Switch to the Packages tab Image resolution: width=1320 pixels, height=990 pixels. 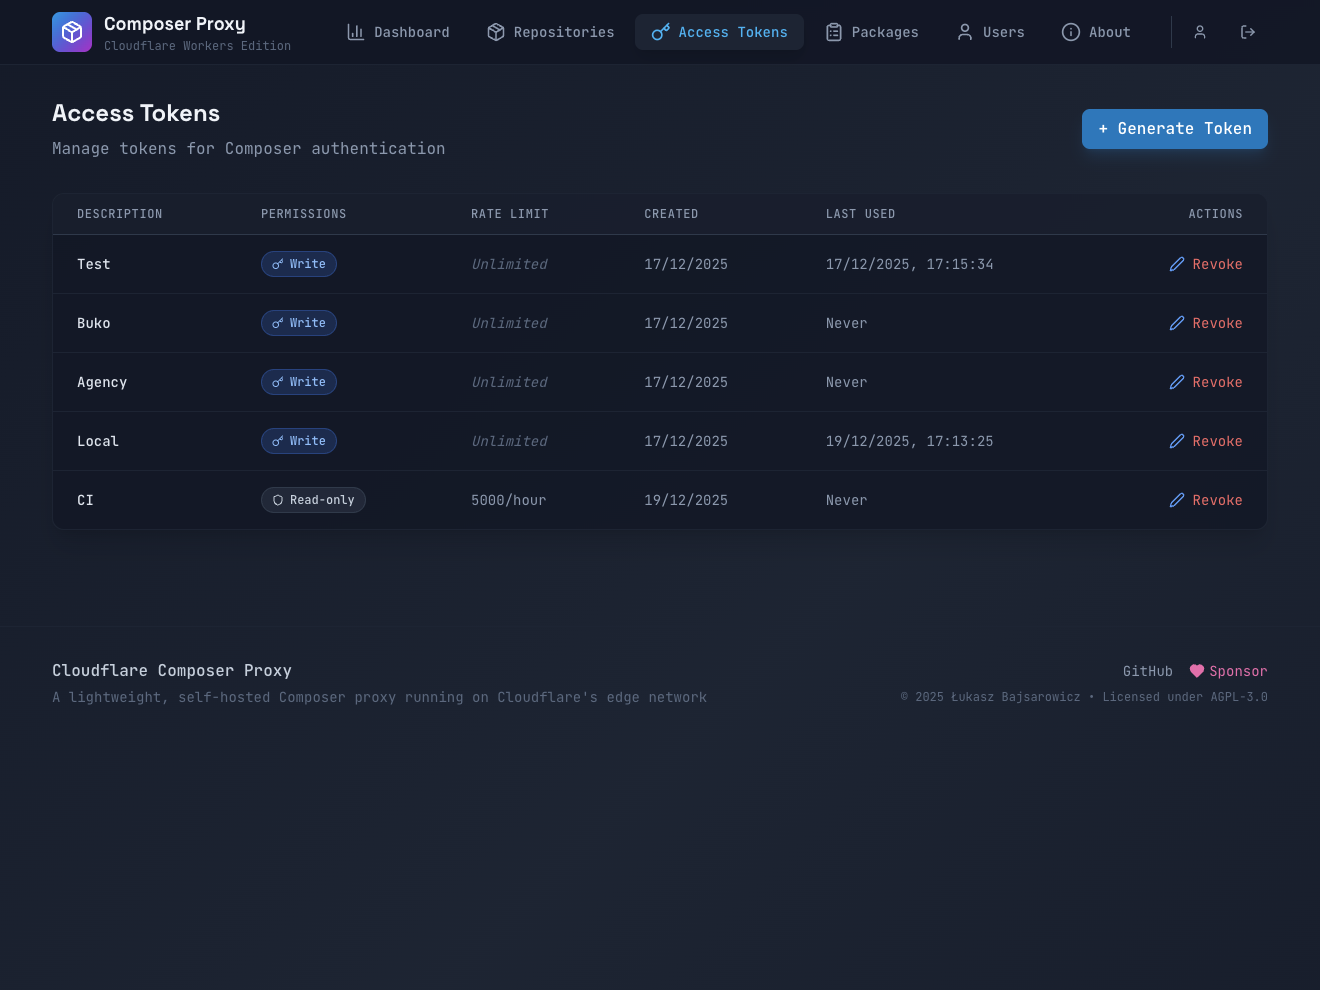(x=872, y=32)
